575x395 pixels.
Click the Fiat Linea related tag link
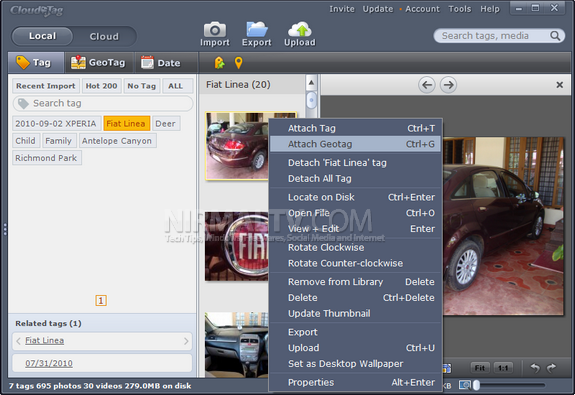[x=44, y=340]
